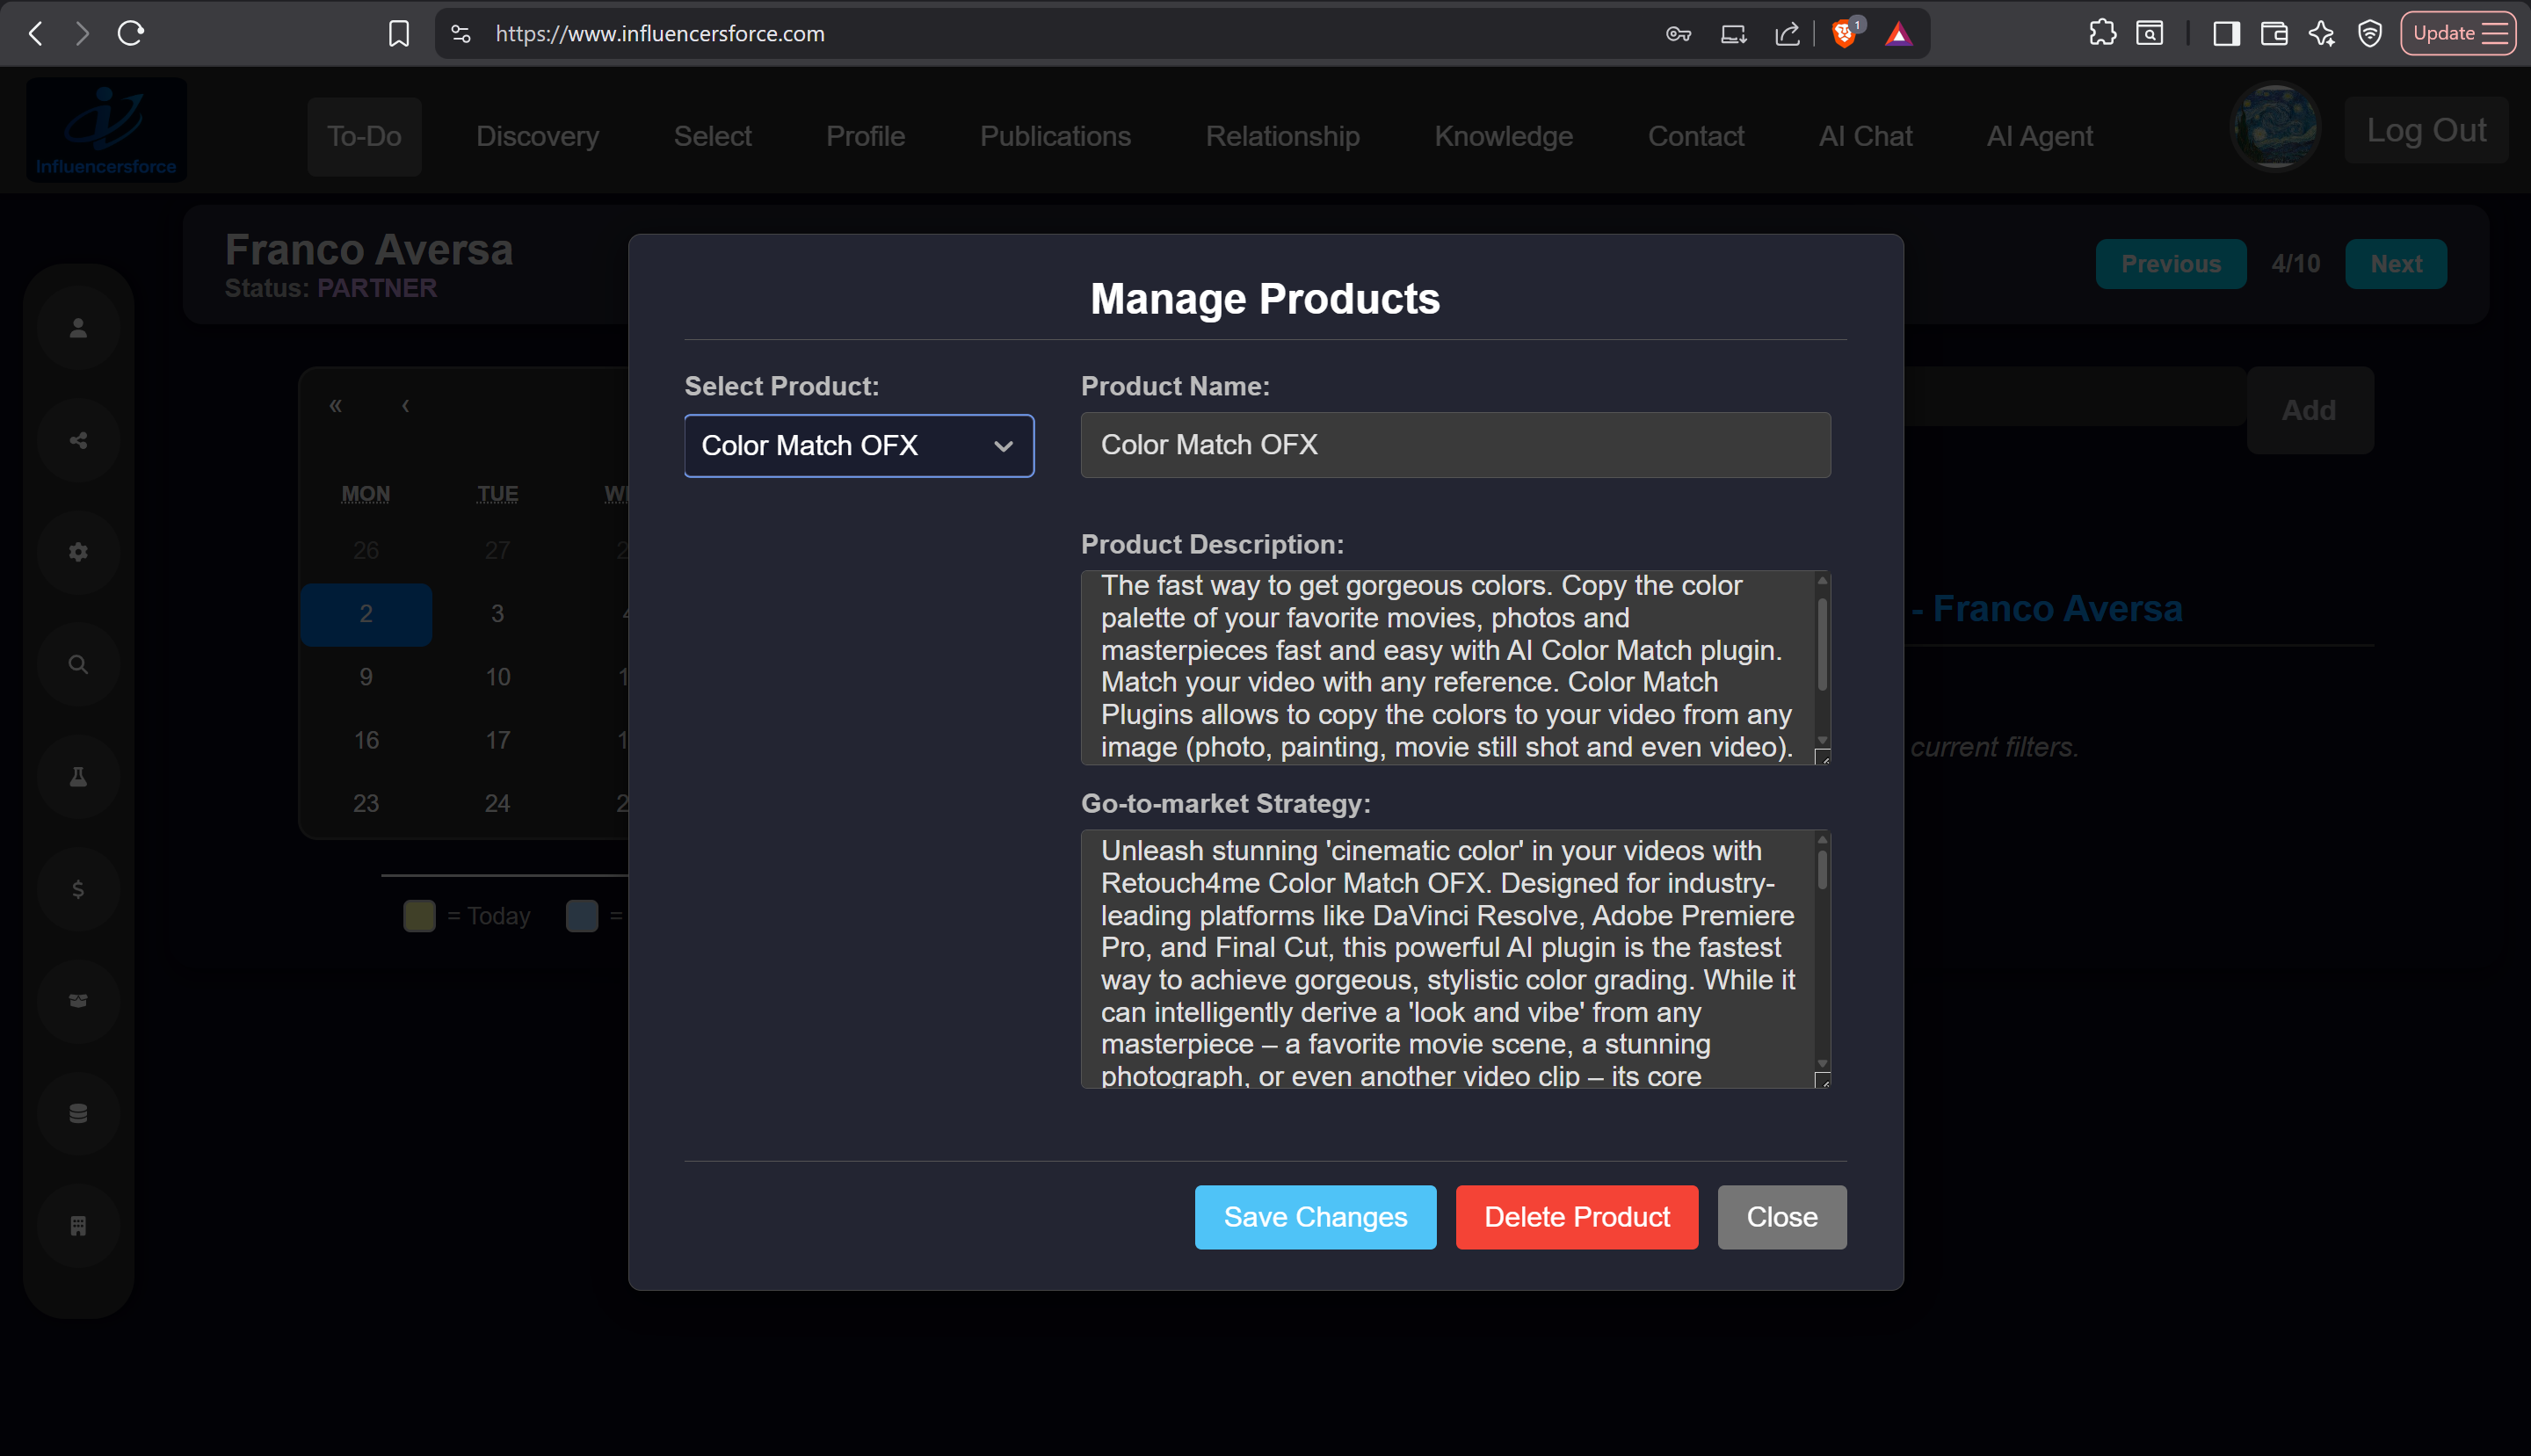Click the share icon in the left sidebar

78,439
